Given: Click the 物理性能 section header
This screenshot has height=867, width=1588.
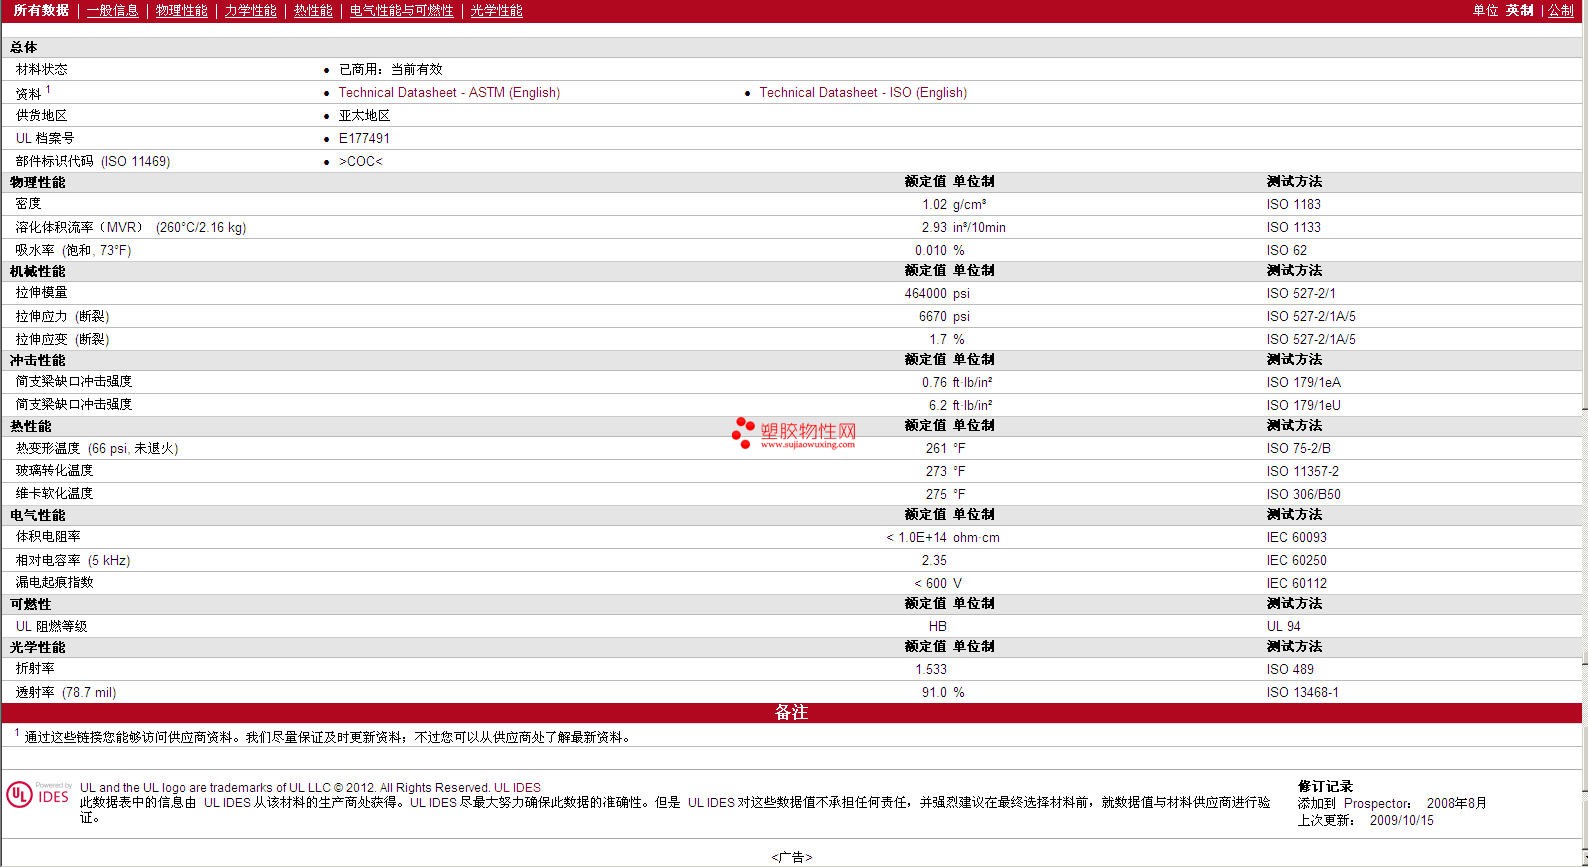Looking at the screenshot, I should (x=38, y=182).
